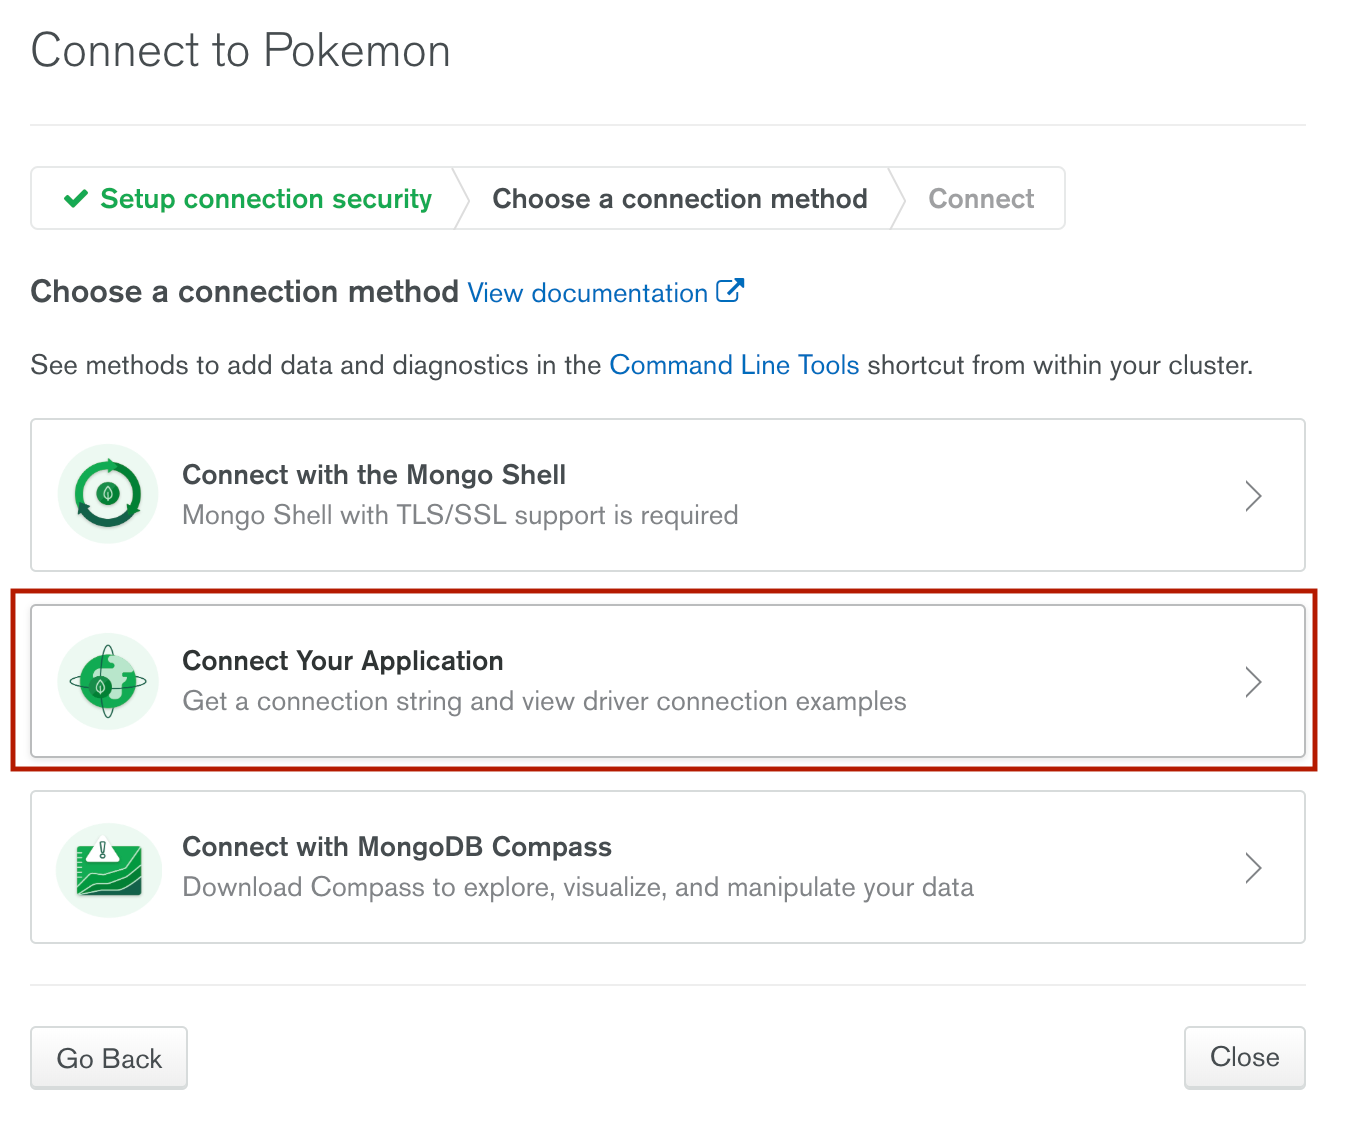Switch to the Connect step
Viewport: 1364px width, 1128px height.
[x=980, y=198]
